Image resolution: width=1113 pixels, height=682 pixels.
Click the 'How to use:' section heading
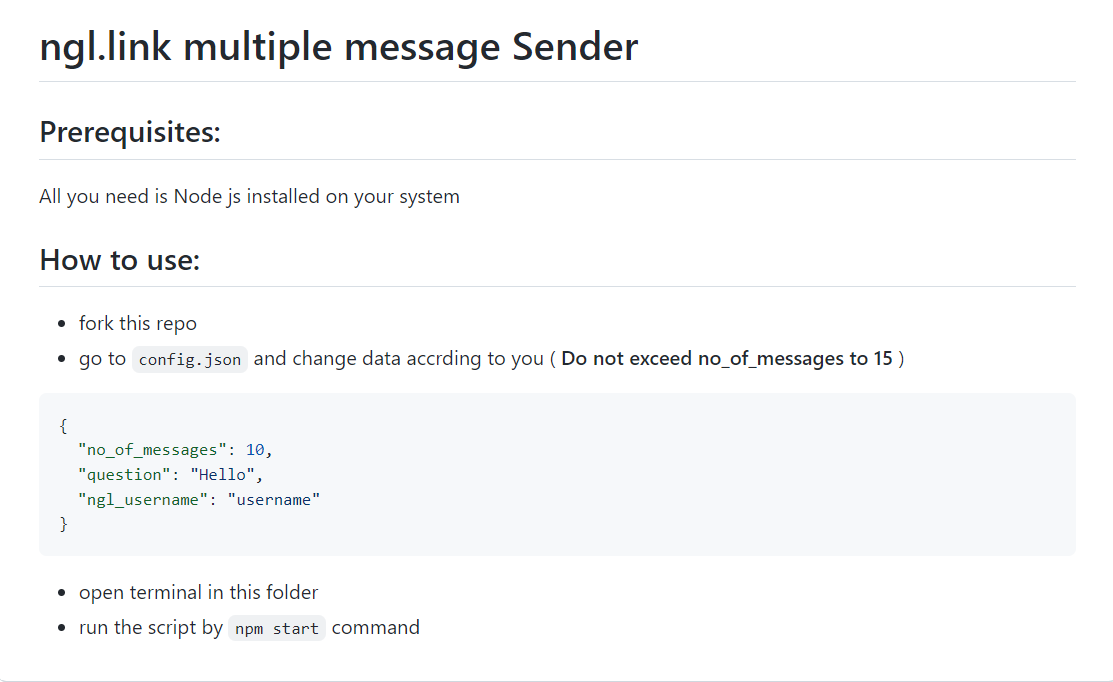(119, 260)
